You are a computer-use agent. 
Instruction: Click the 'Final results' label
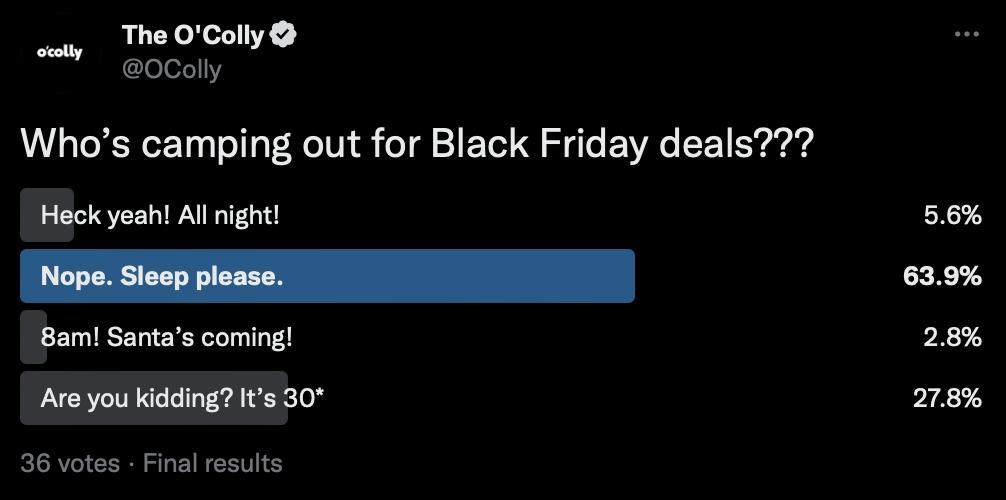tap(212, 463)
